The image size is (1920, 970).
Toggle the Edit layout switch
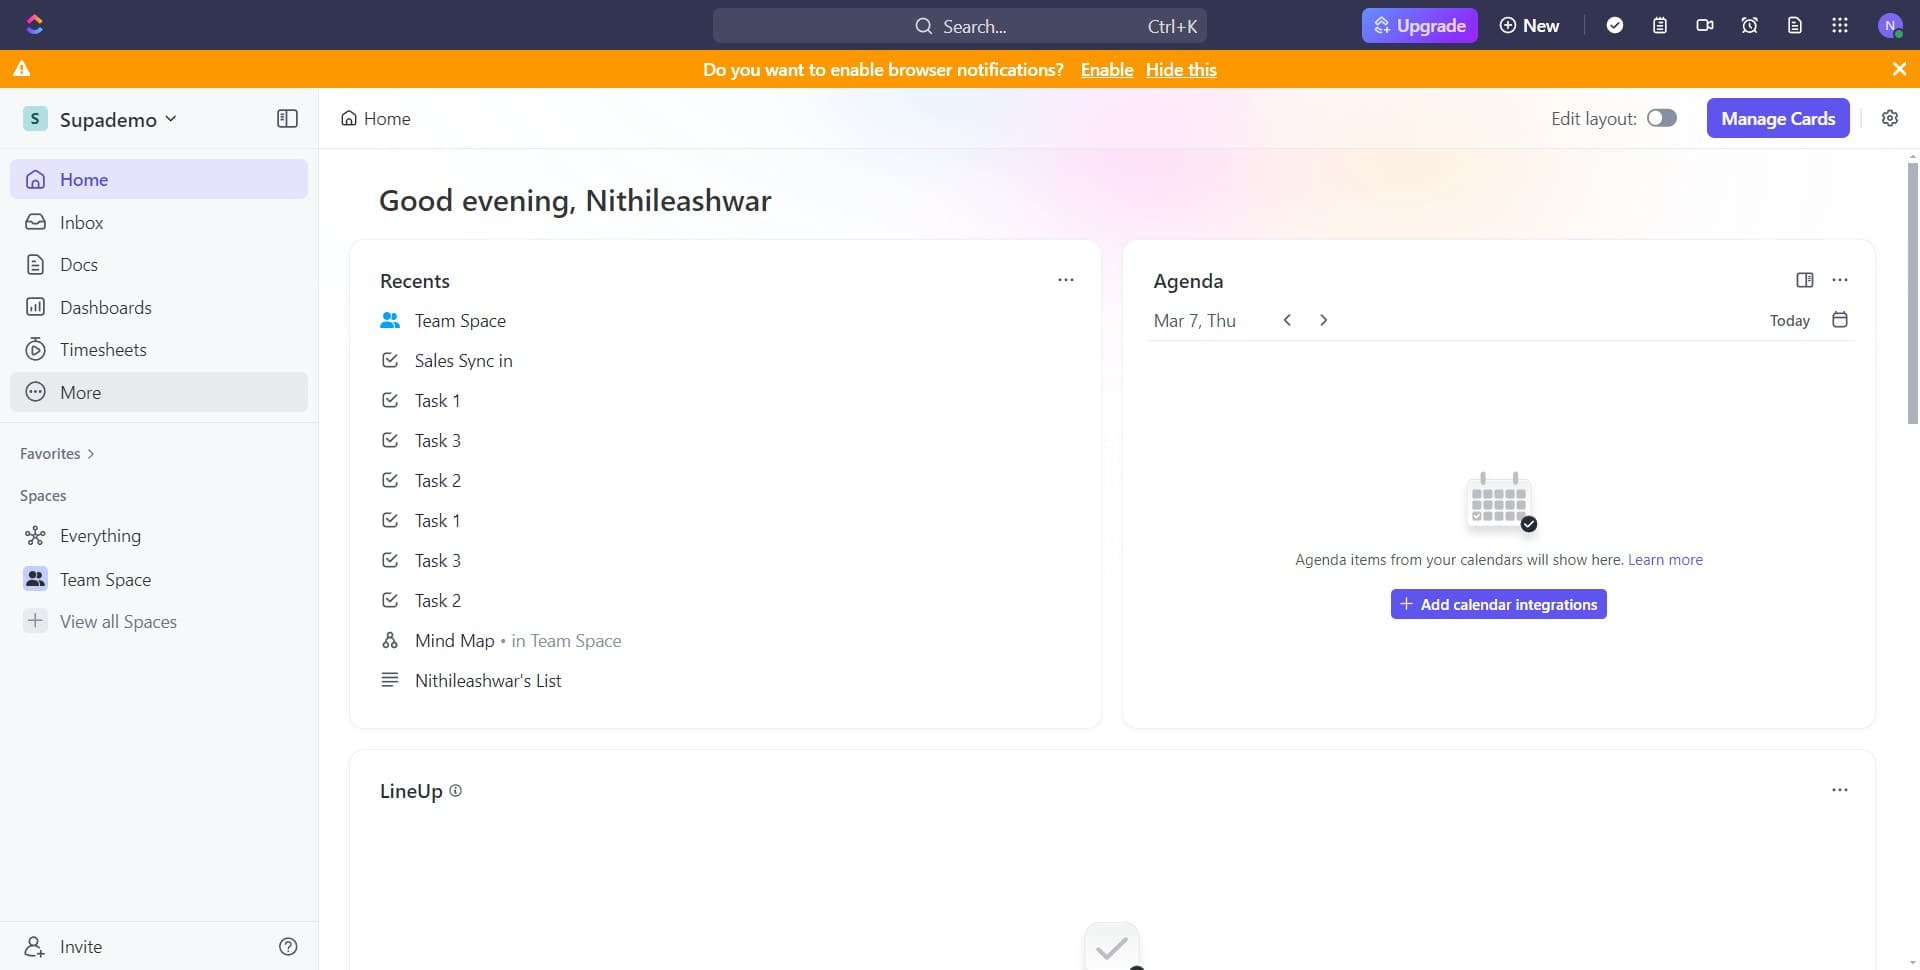tap(1662, 118)
